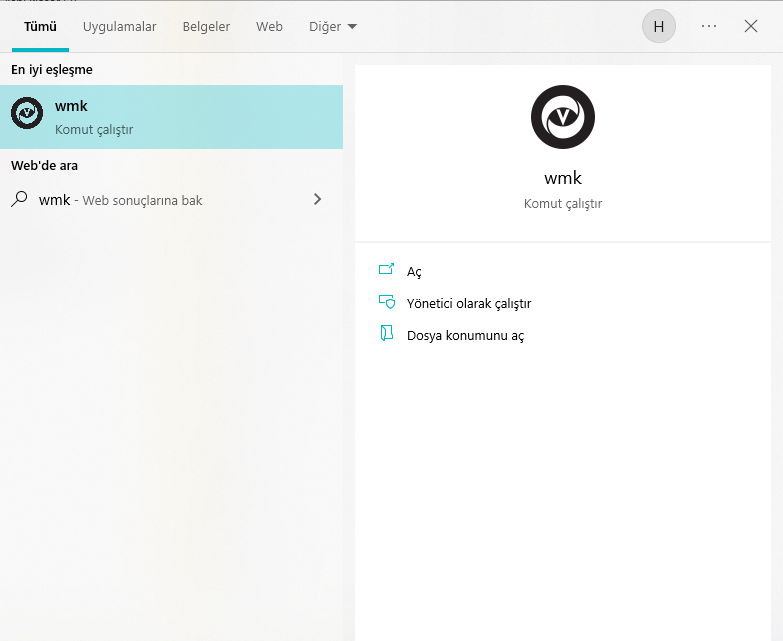Click the En iyi eşleşme heading

point(52,69)
